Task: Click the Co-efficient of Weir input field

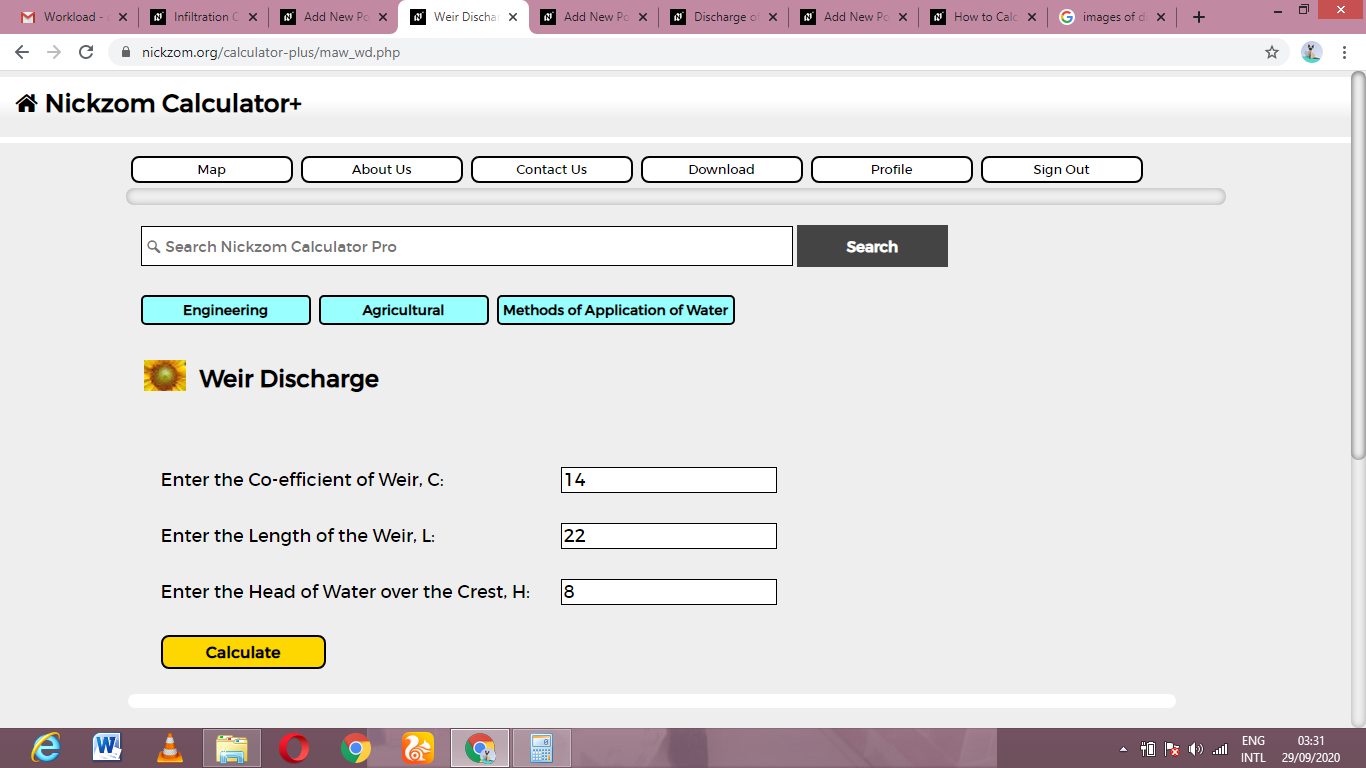Action: coord(669,480)
